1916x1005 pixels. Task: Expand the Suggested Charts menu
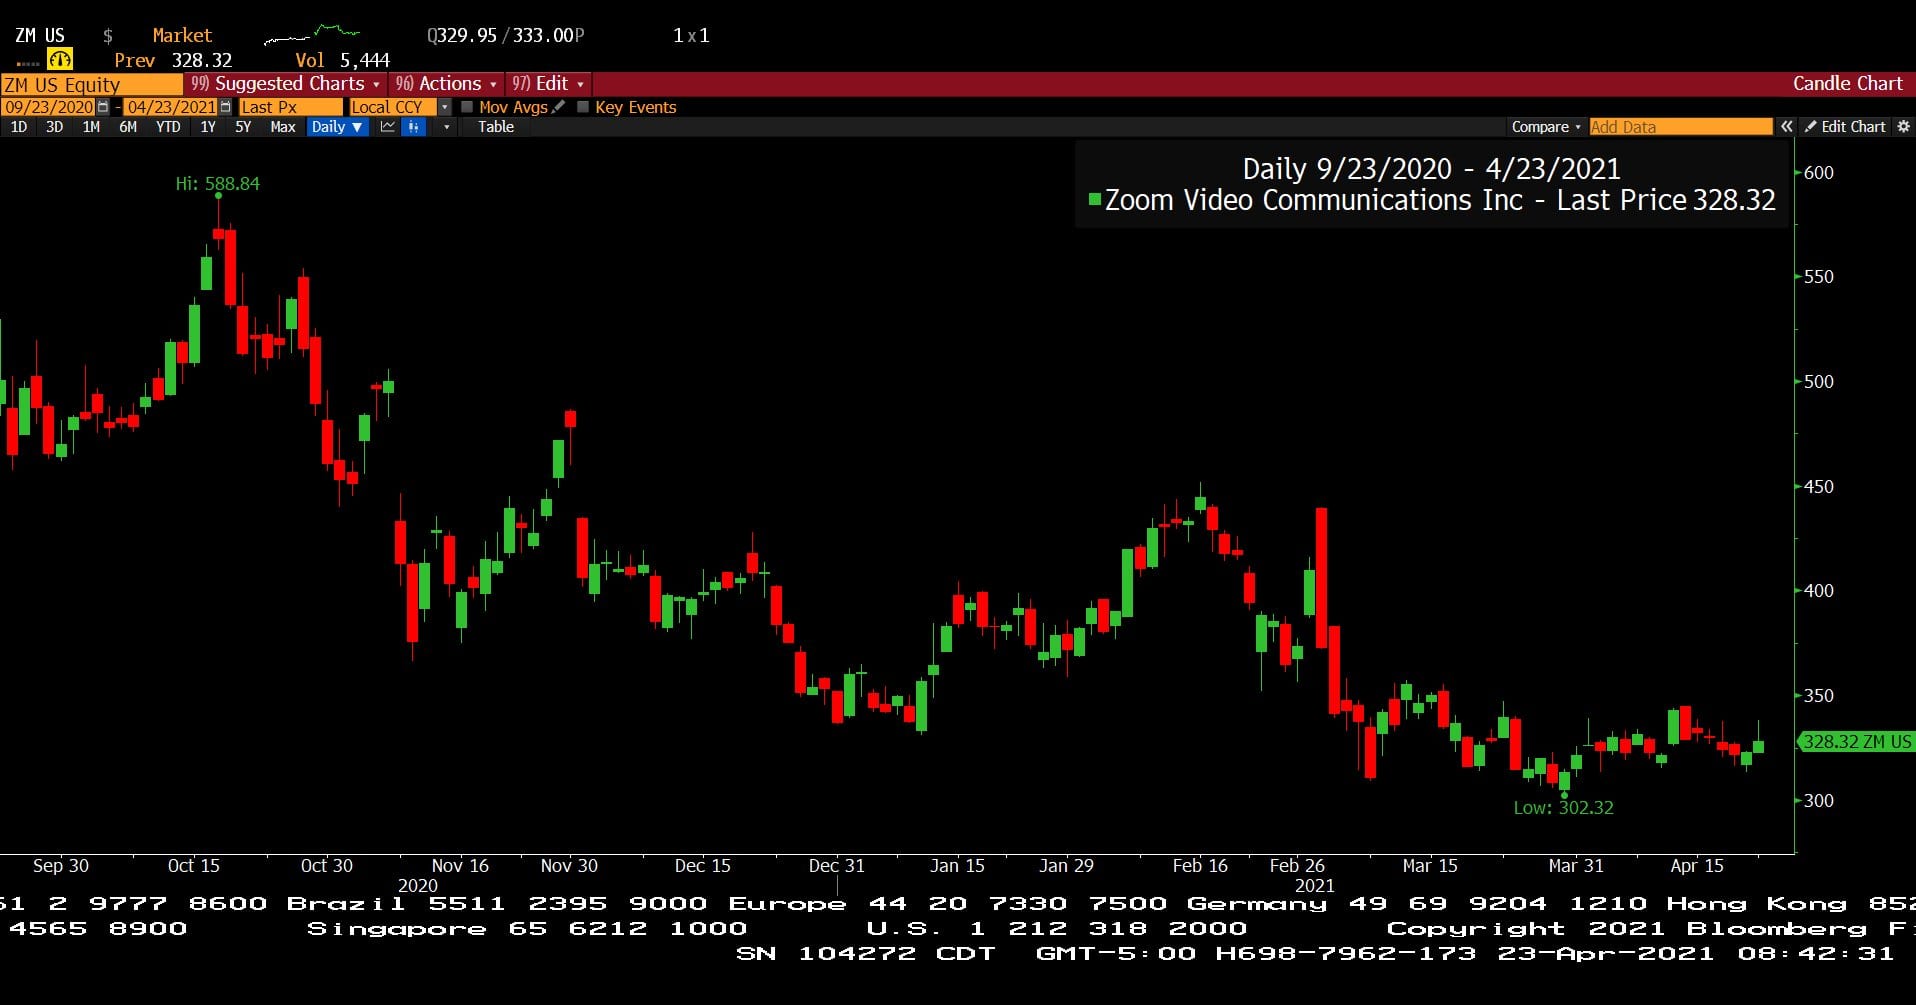point(286,84)
